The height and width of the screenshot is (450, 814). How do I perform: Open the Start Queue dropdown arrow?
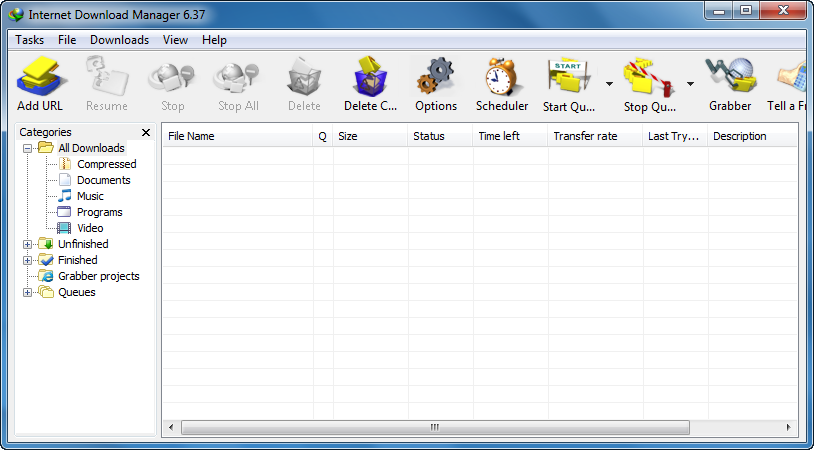click(609, 84)
